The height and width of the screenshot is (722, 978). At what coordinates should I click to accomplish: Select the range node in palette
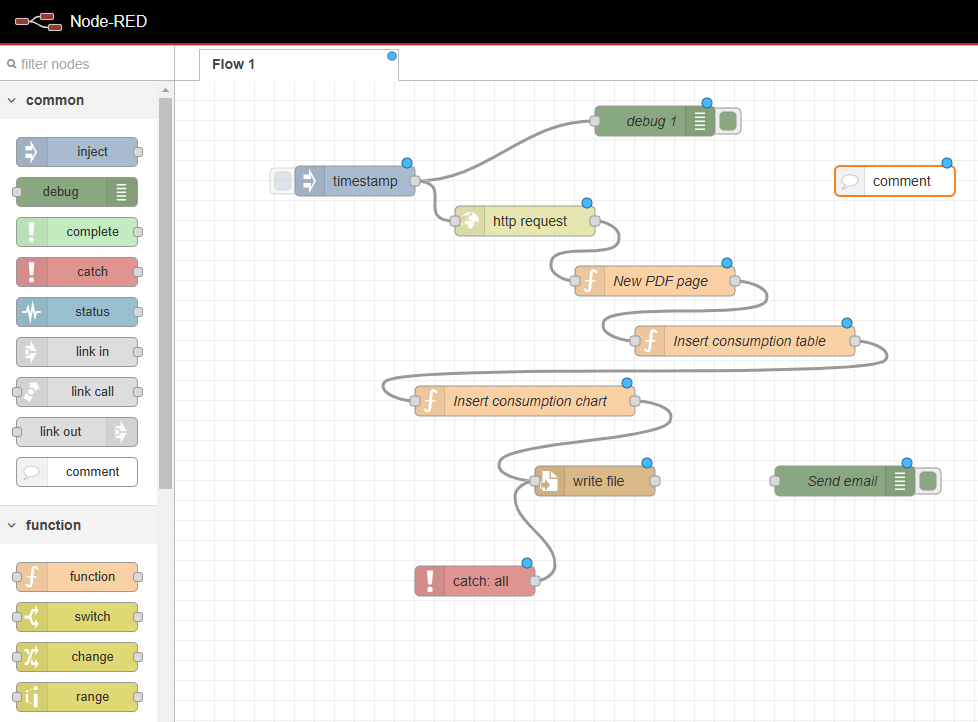tap(77, 696)
